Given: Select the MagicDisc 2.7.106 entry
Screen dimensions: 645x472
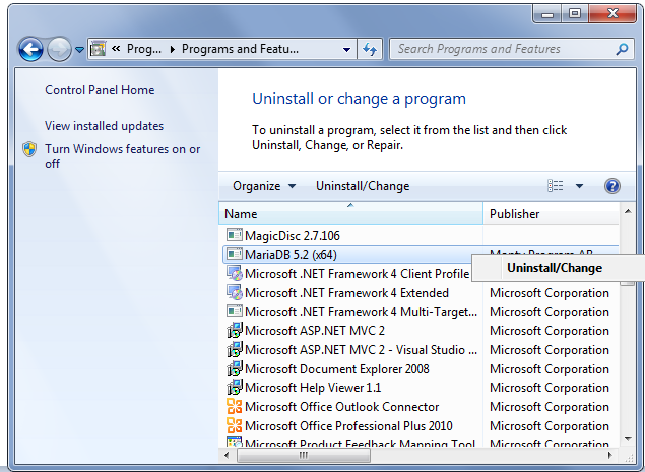Looking at the screenshot, I should pos(292,235).
